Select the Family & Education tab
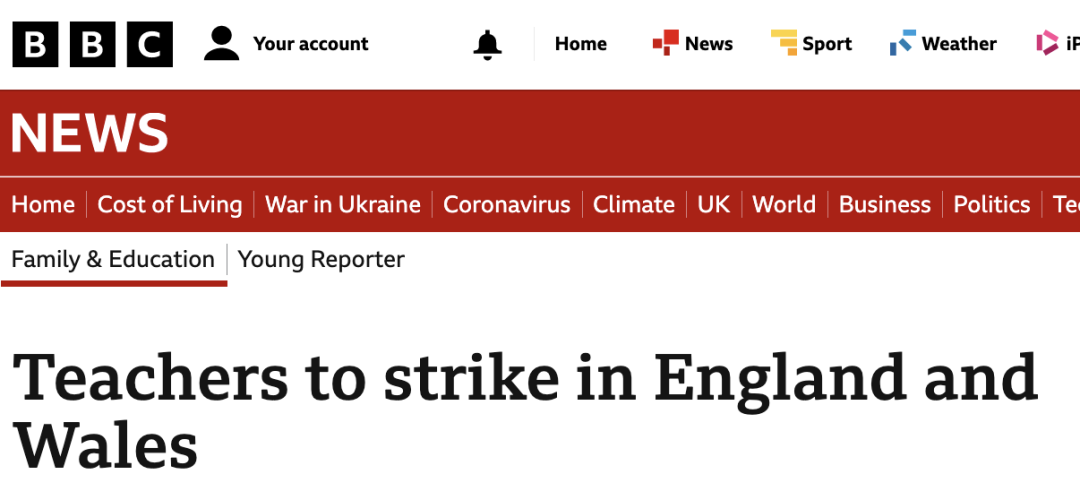The height and width of the screenshot is (500, 1080). pyautogui.click(x=113, y=260)
